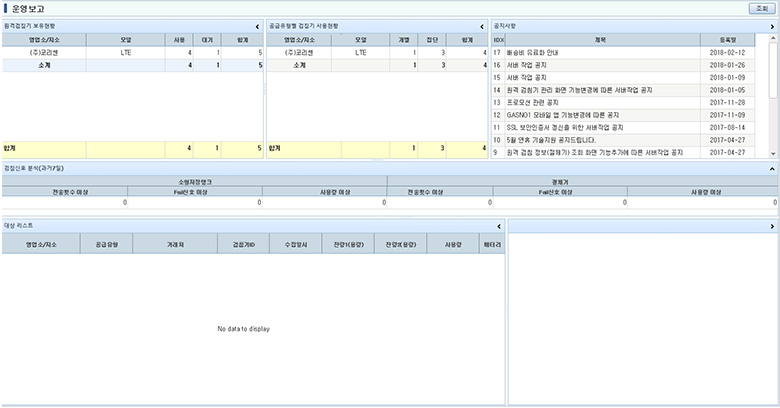Click the 조회 search button

pyautogui.click(x=760, y=8)
